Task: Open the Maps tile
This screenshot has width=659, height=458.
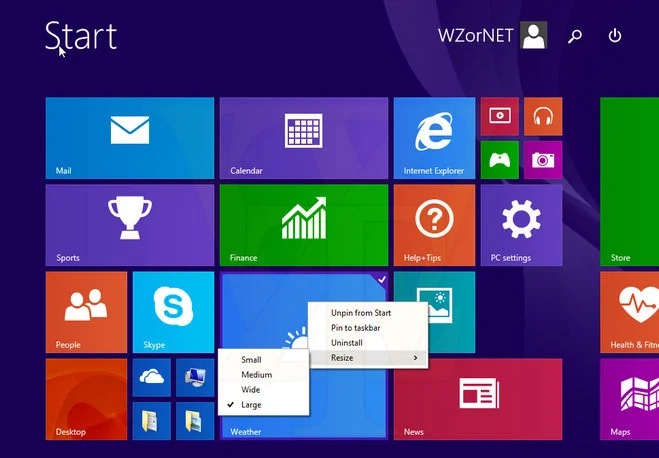Action: tap(630, 399)
